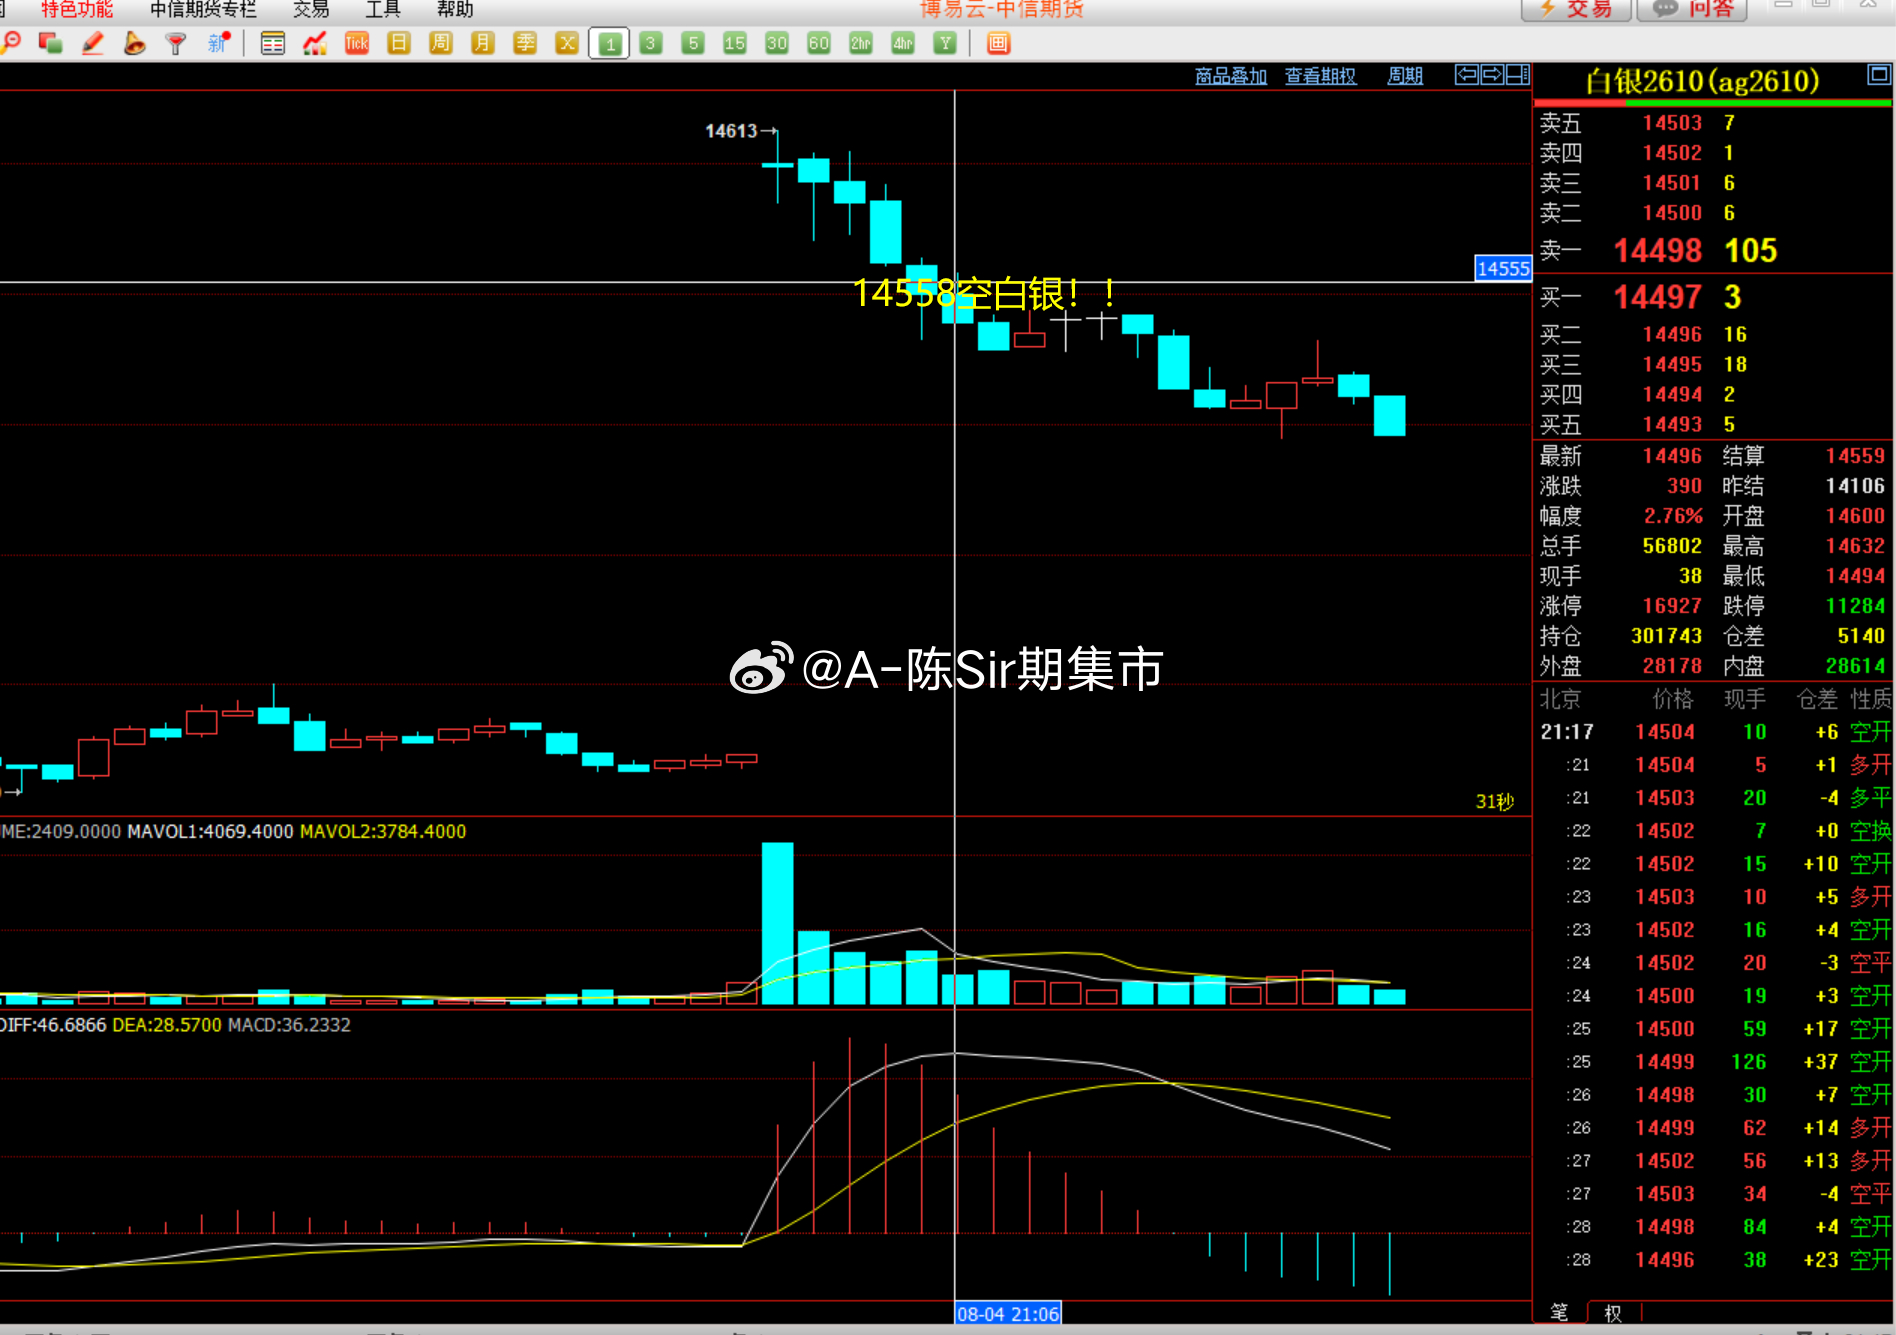Screen dimensions: 1896x1335
Task: Open the funnel filter tool
Action: point(176,43)
